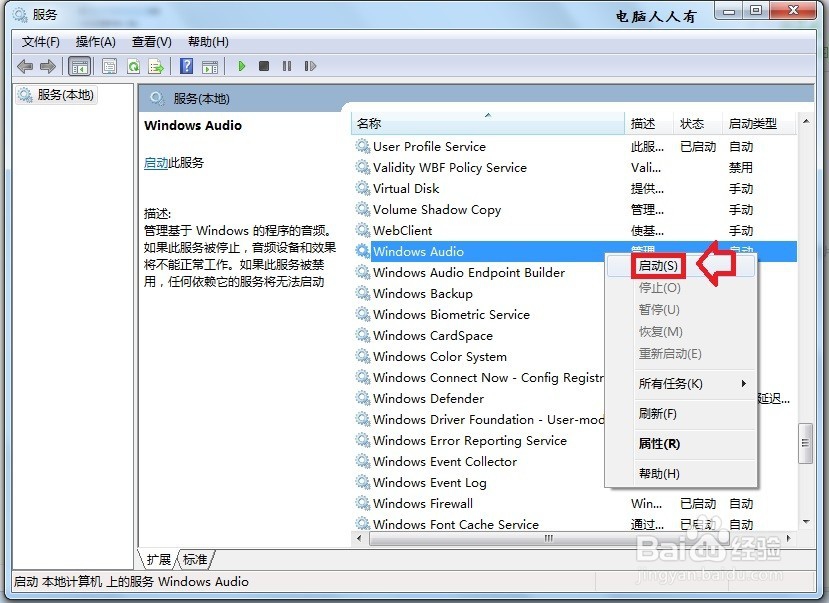This screenshot has width=829, height=603.
Task: Choose 属性(R) in the context menu
Action: coord(682,444)
